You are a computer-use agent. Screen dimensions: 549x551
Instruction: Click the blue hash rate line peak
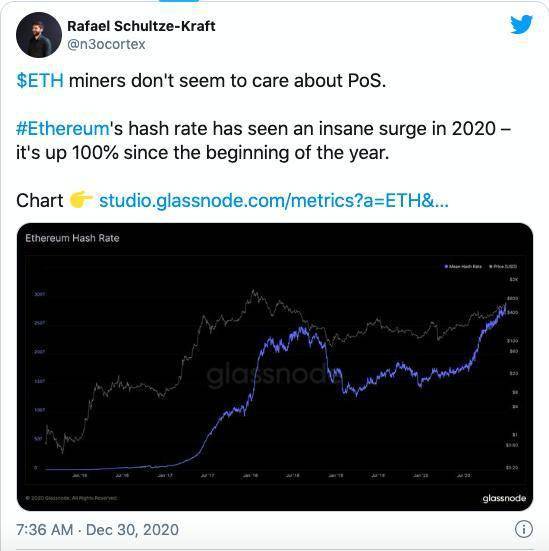coord(505,304)
